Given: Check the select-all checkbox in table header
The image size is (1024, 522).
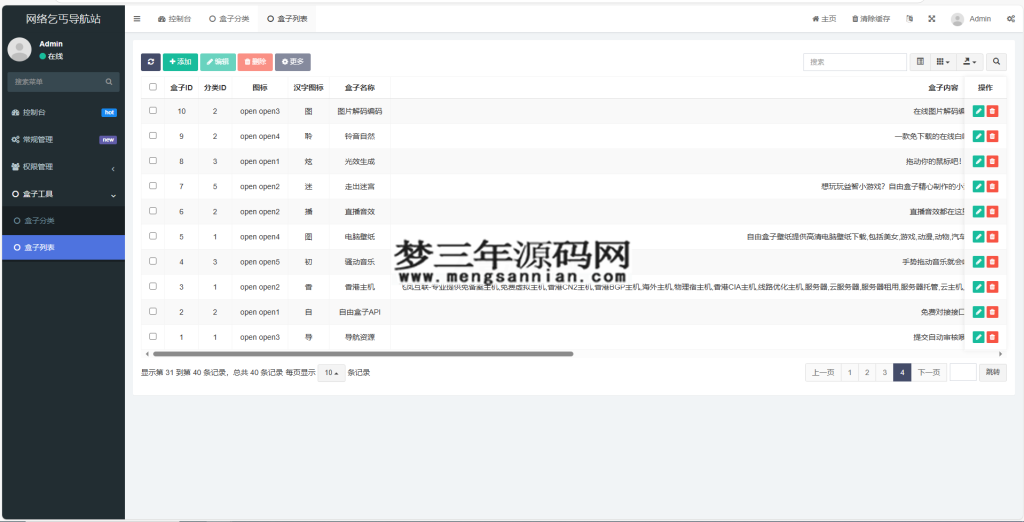Looking at the screenshot, I should tap(153, 86).
